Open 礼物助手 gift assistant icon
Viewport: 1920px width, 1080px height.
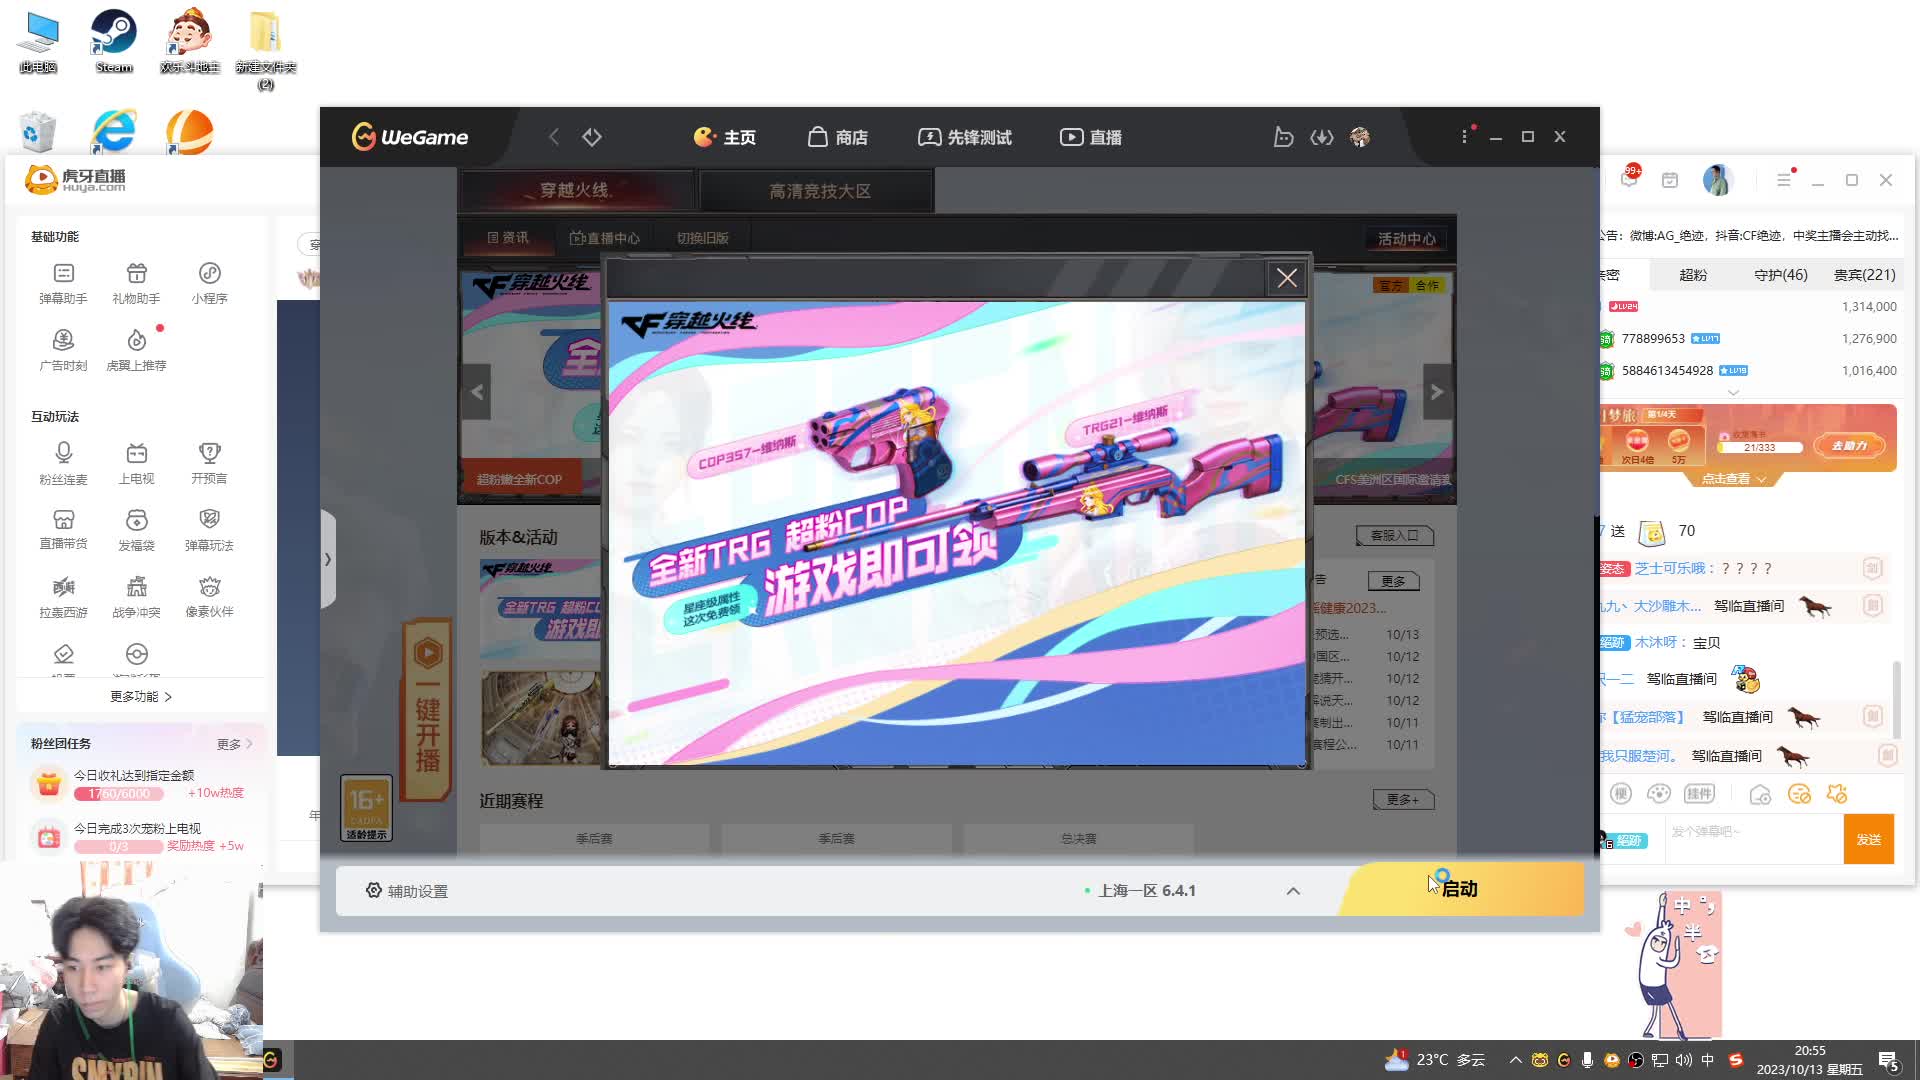[x=136, y=283]
